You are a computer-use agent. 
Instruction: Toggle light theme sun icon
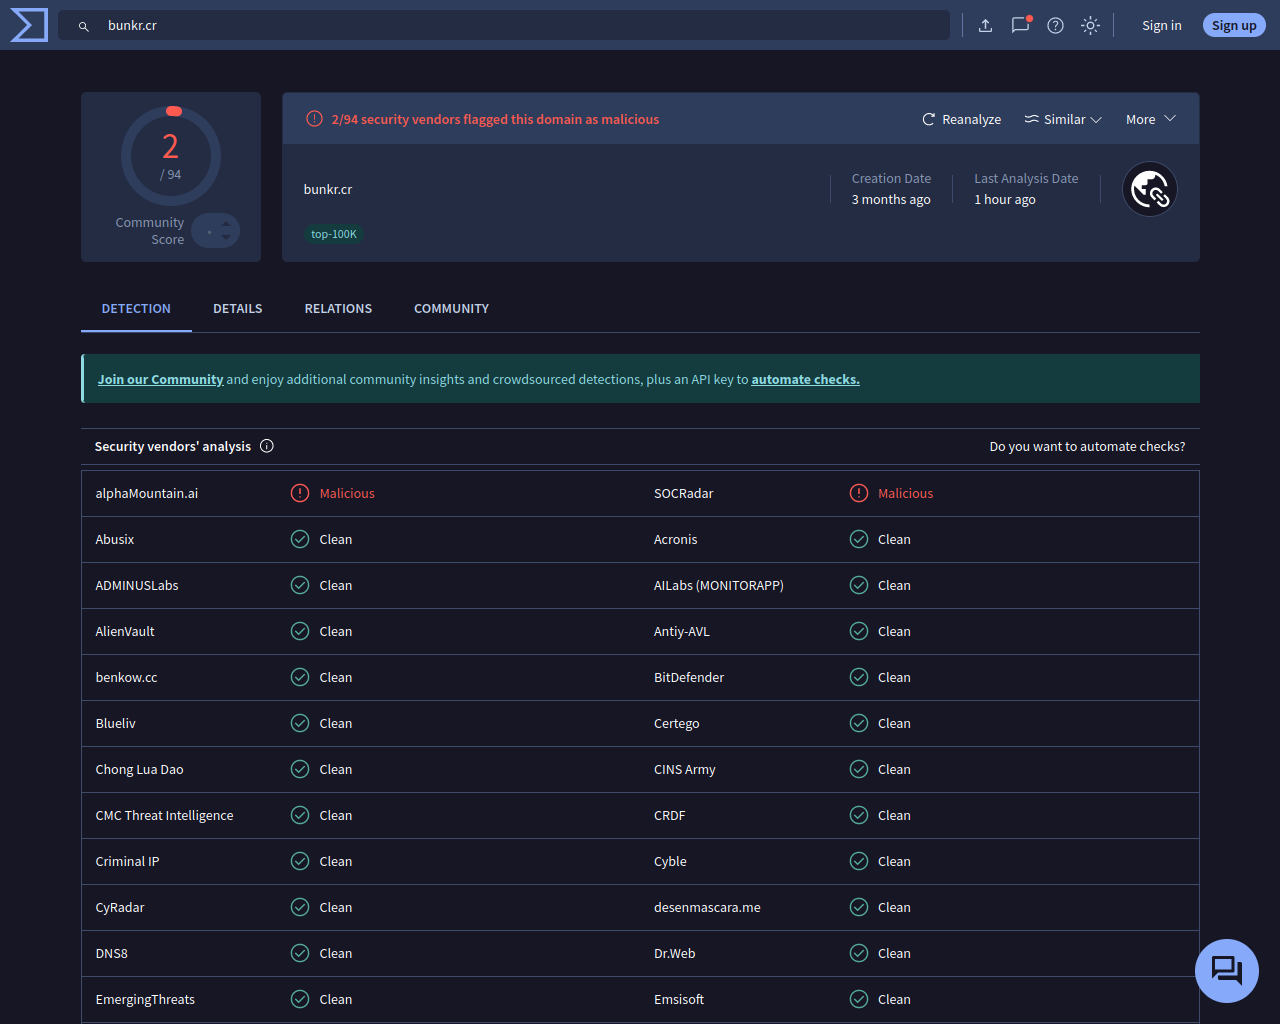pos(1090,26)
